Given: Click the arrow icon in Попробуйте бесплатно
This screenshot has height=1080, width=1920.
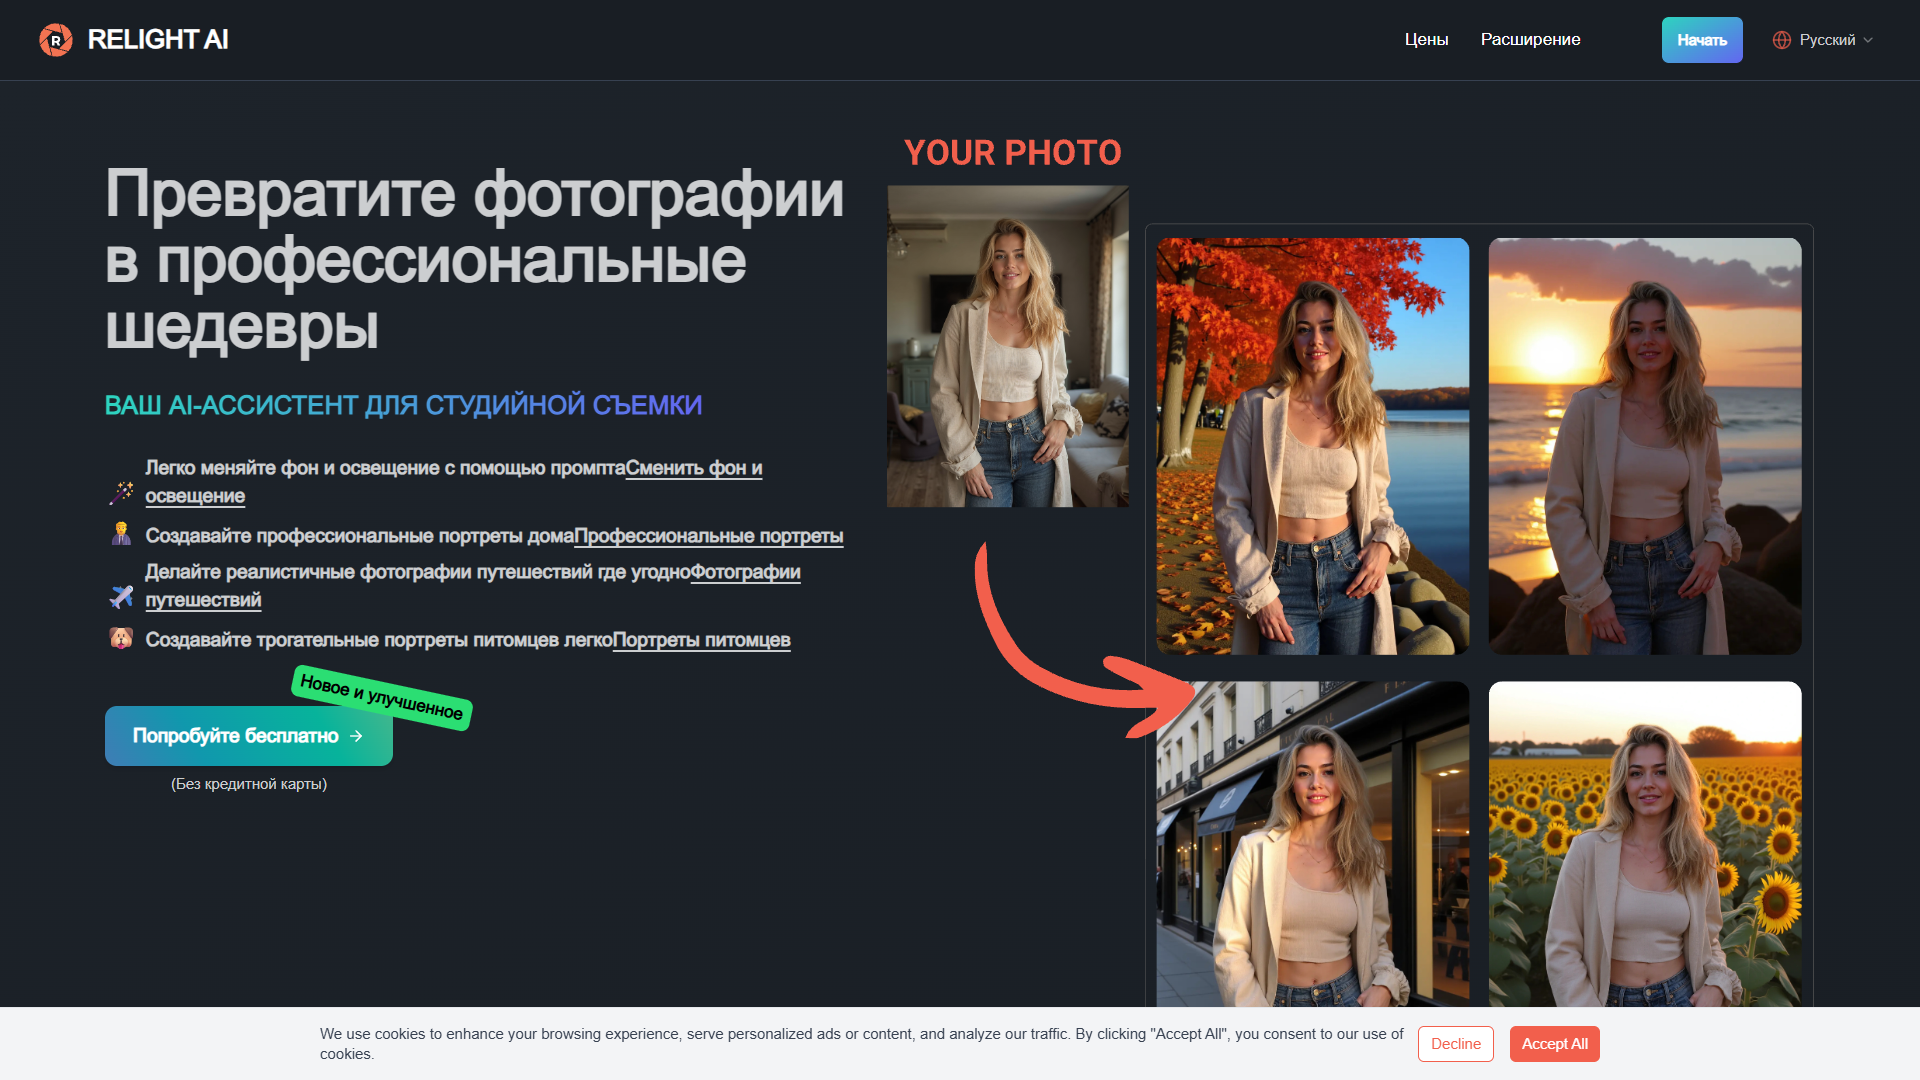Looking at the screenshot, I should 357,736.
